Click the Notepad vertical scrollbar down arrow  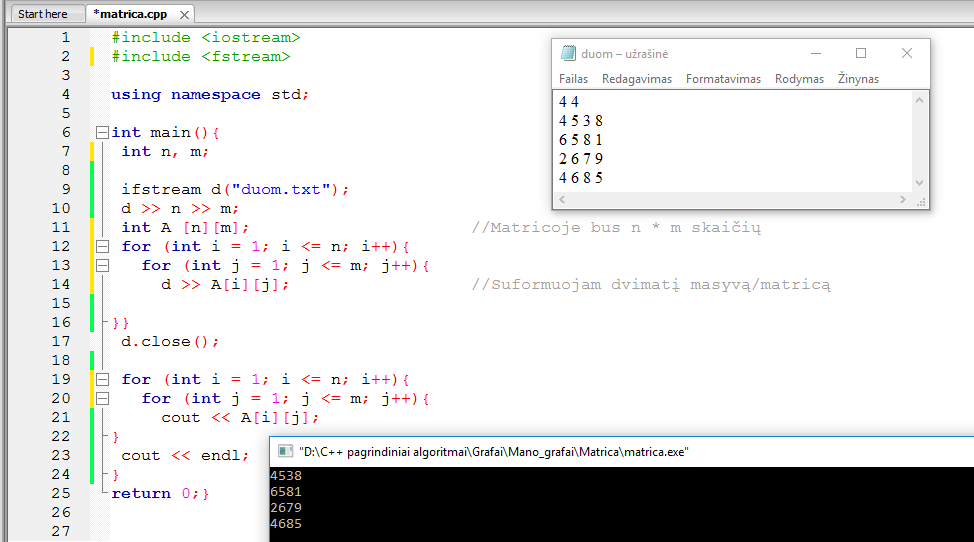[919, 183]
